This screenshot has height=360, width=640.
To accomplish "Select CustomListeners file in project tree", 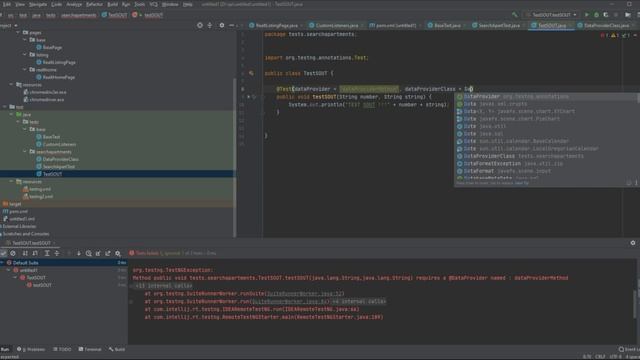I will pyautogui.click(x=59, y=144).
